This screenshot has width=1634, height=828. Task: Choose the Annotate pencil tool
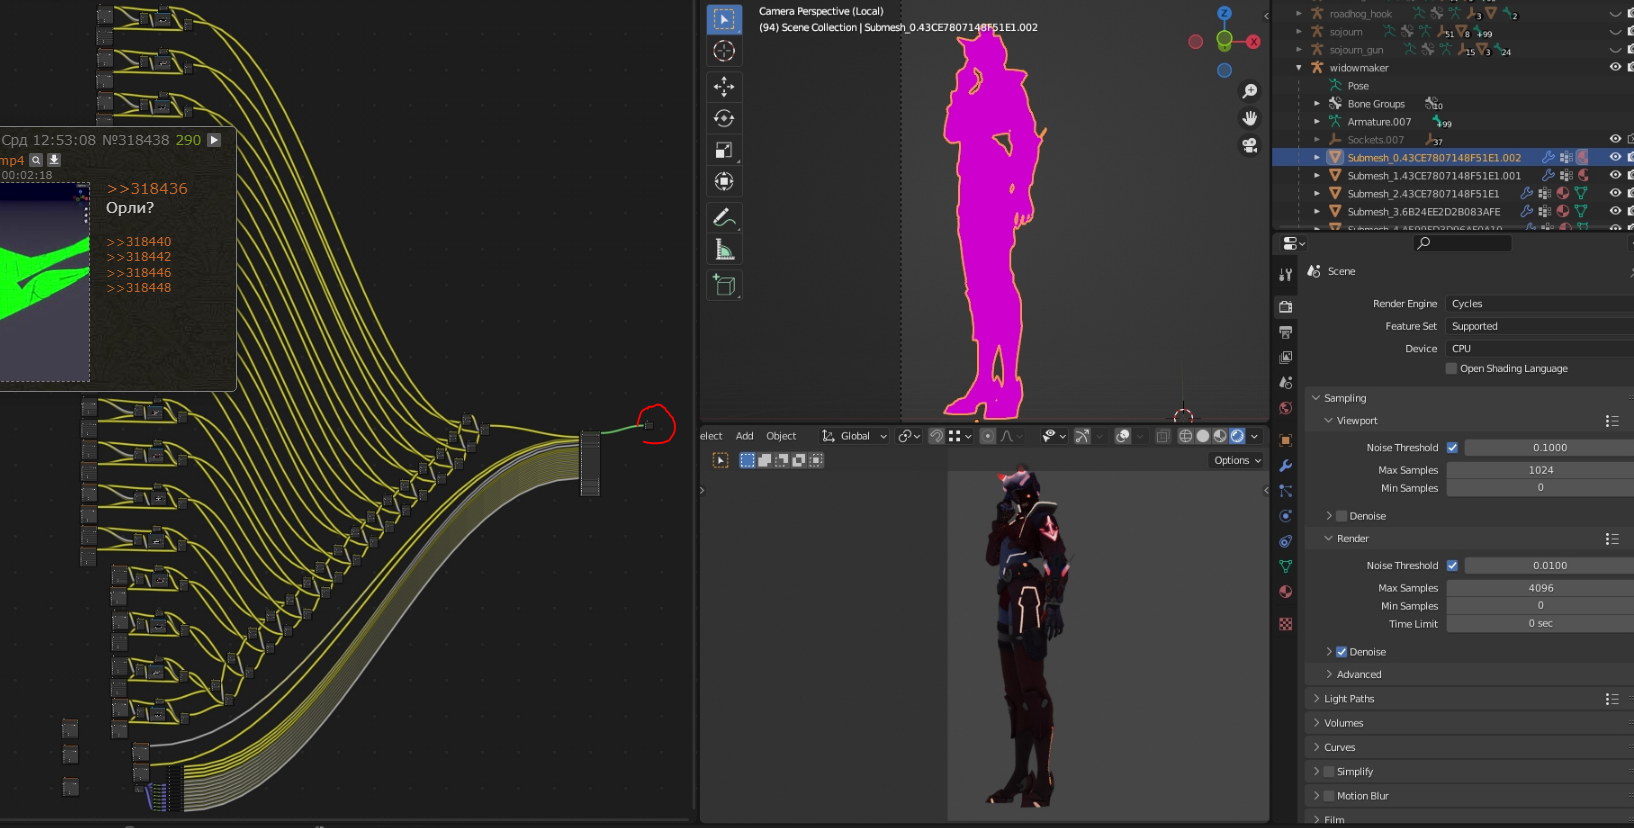point(724,217)
